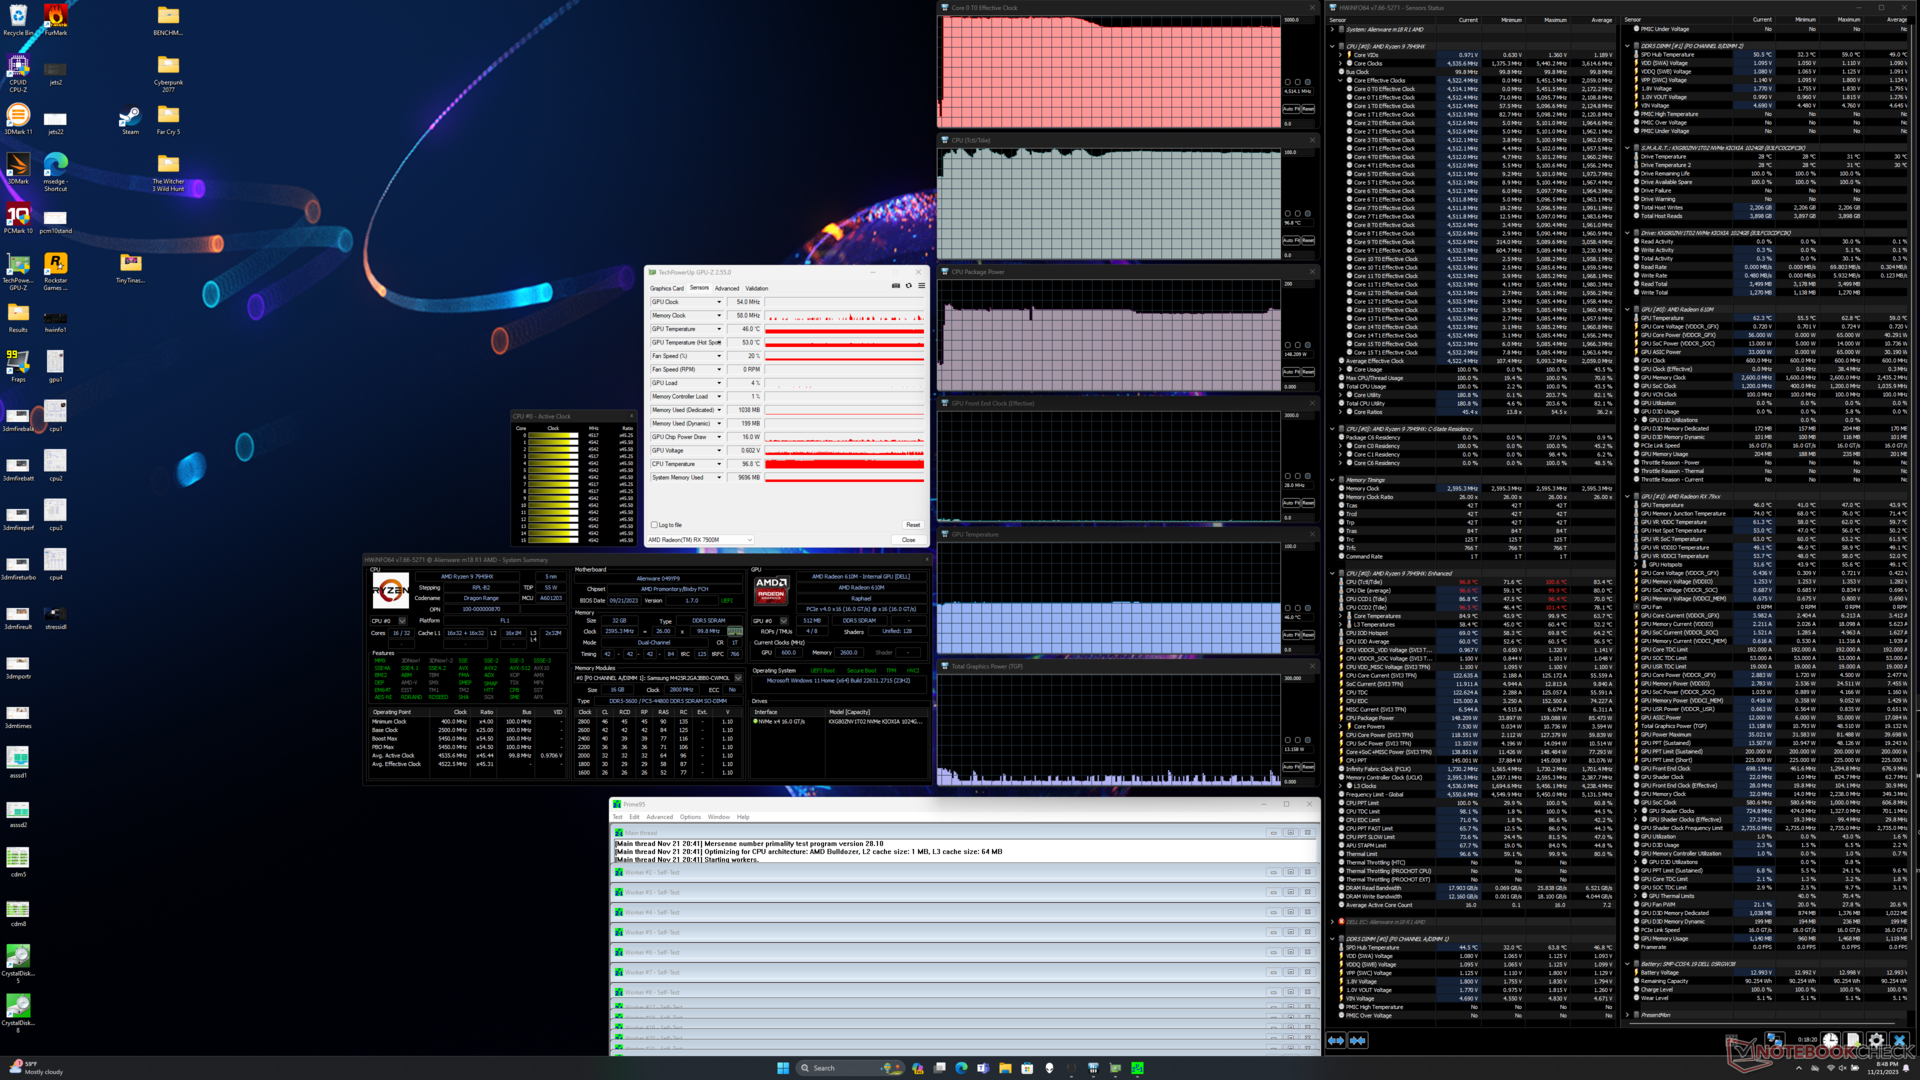The height and width of the screenshot is (1080, 1920).
Task: Click GPU-Z Reset button
Action: click(x=912, y=525)
